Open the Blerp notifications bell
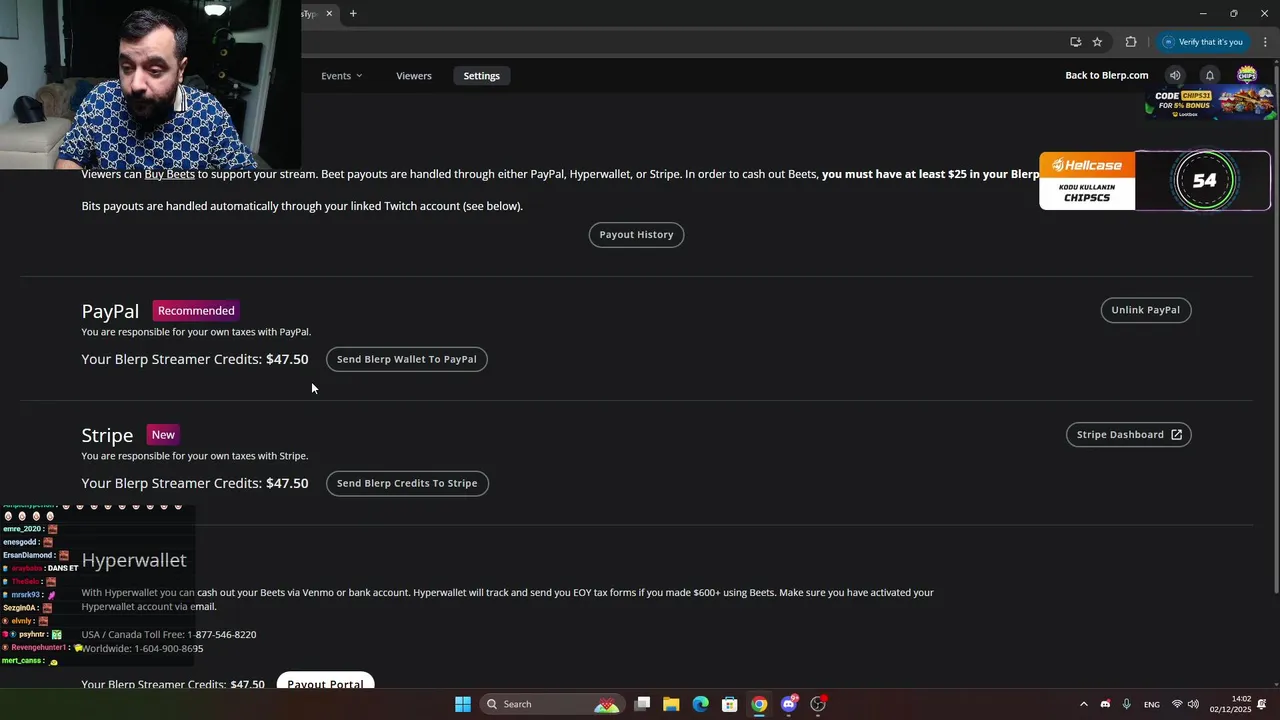The image size is (1280, 720). (x=1210, y=76)
